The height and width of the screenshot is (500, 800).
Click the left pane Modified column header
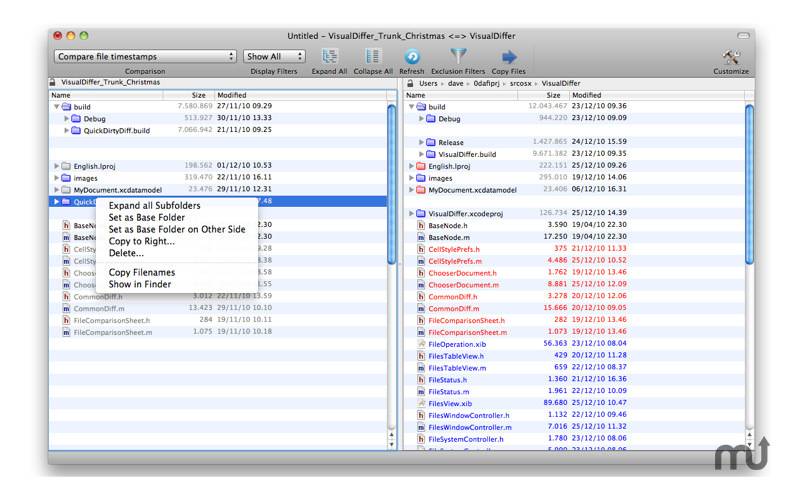[301, 95]
